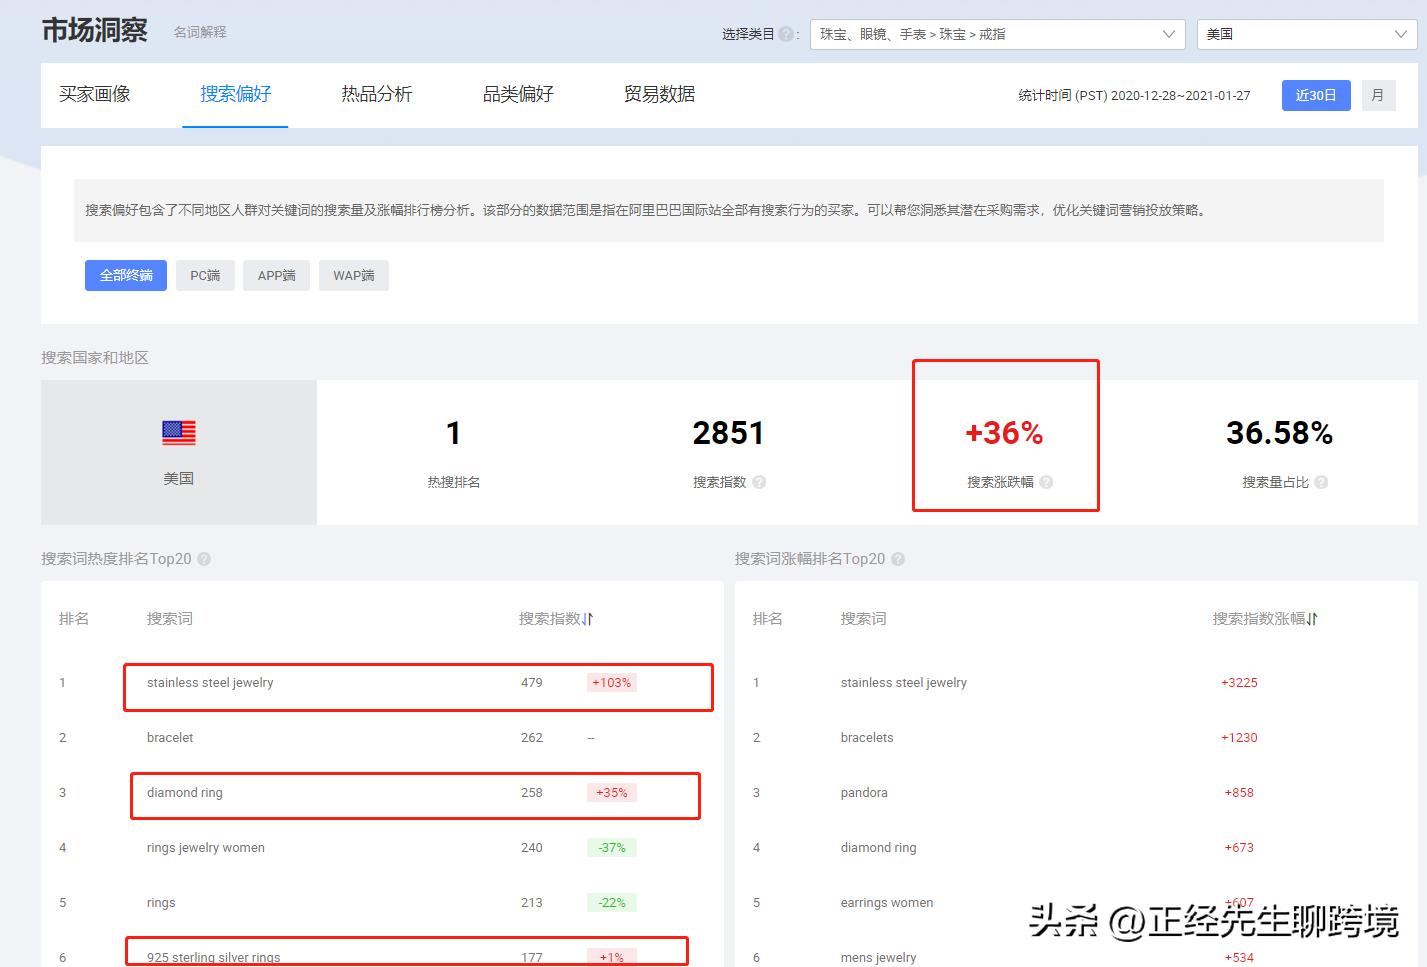This screenshot has height=967, width=1427.
Task: Select the stainless steel jewelry search term row
Action: [x=210, y=683]
